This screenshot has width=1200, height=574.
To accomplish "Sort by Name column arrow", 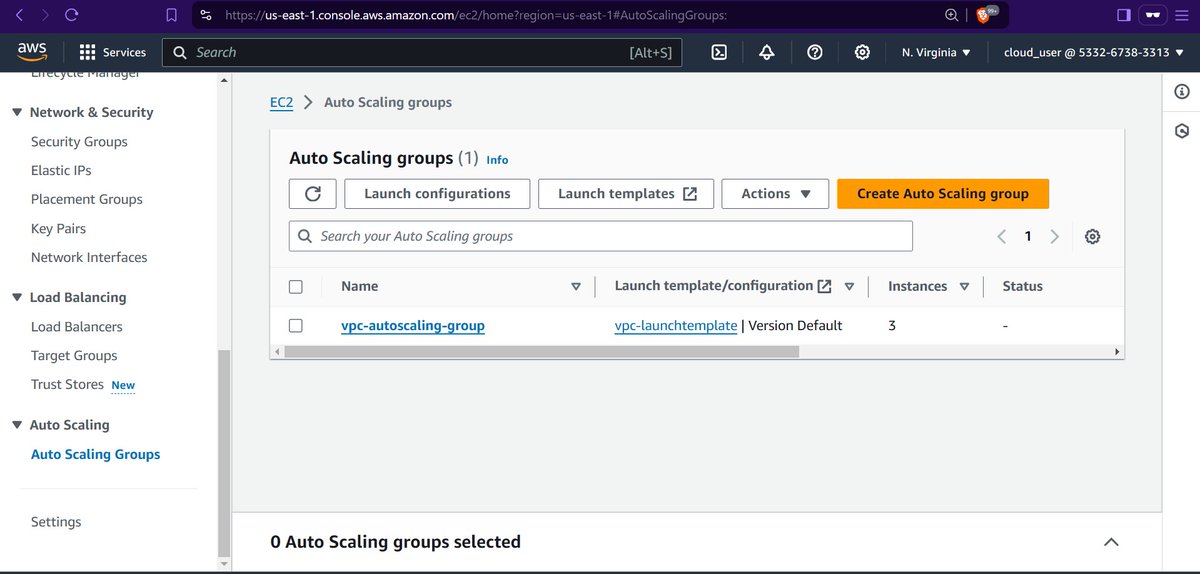I will click(x=576, y=287).
